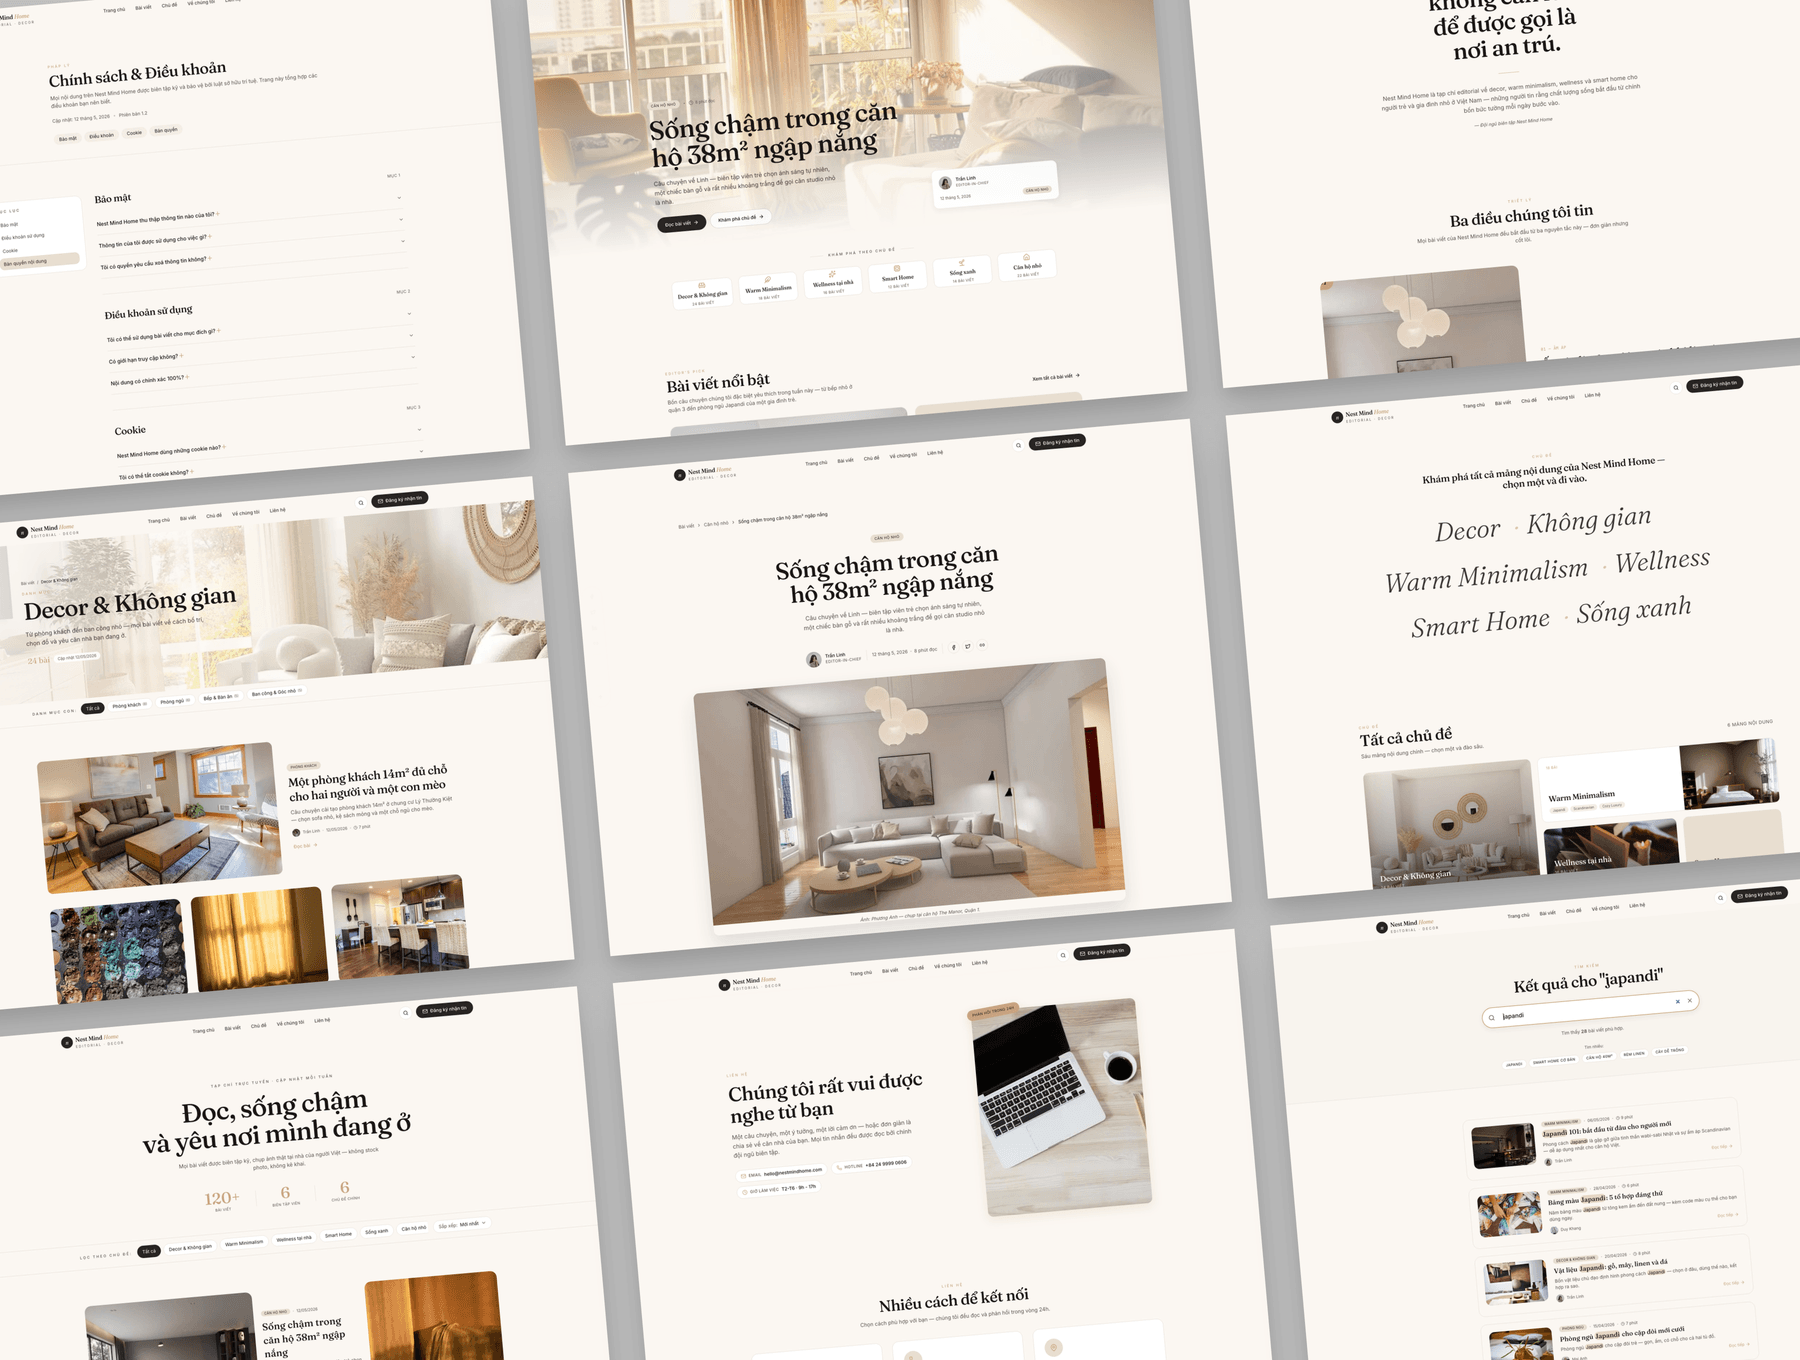Click sofa icon on homepage Decor & Không gian card
Screen dimensions: 1800x1360
click(701, 285)
